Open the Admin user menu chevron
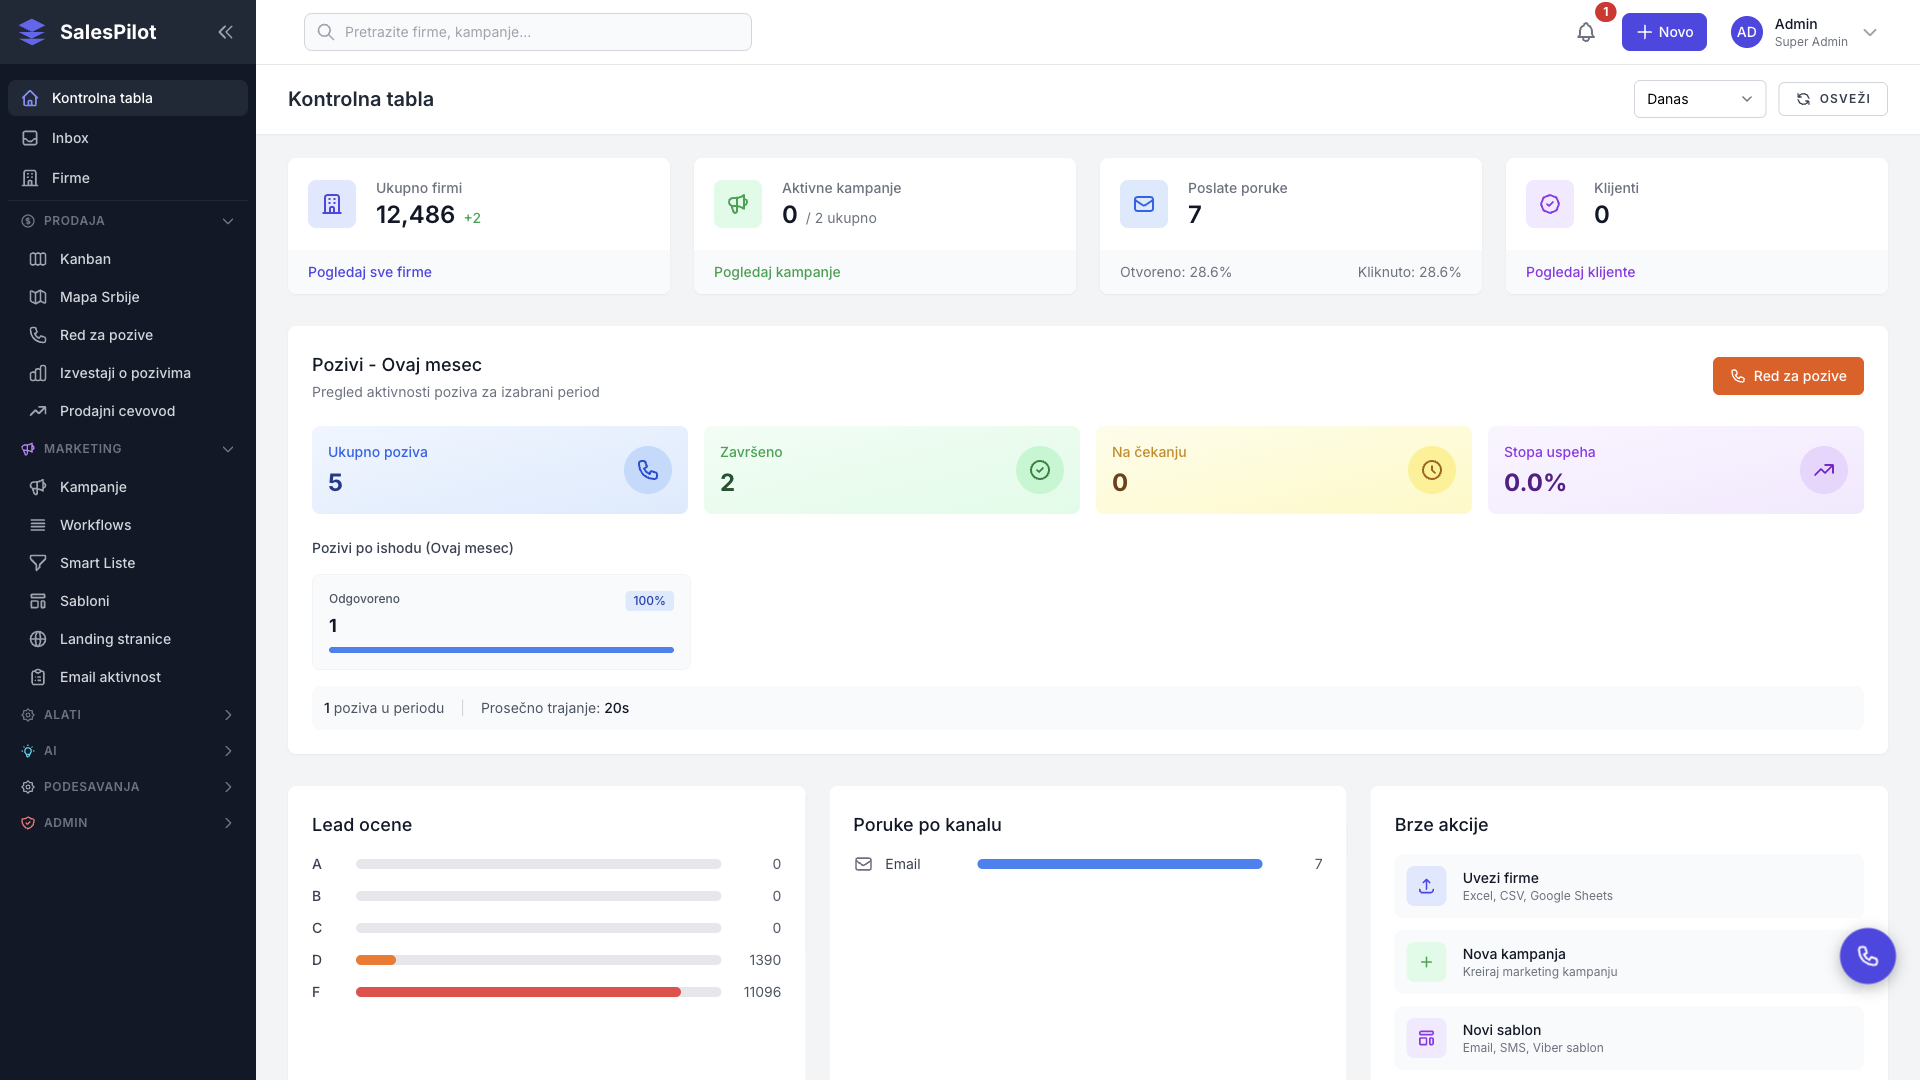 (1870, 32)
